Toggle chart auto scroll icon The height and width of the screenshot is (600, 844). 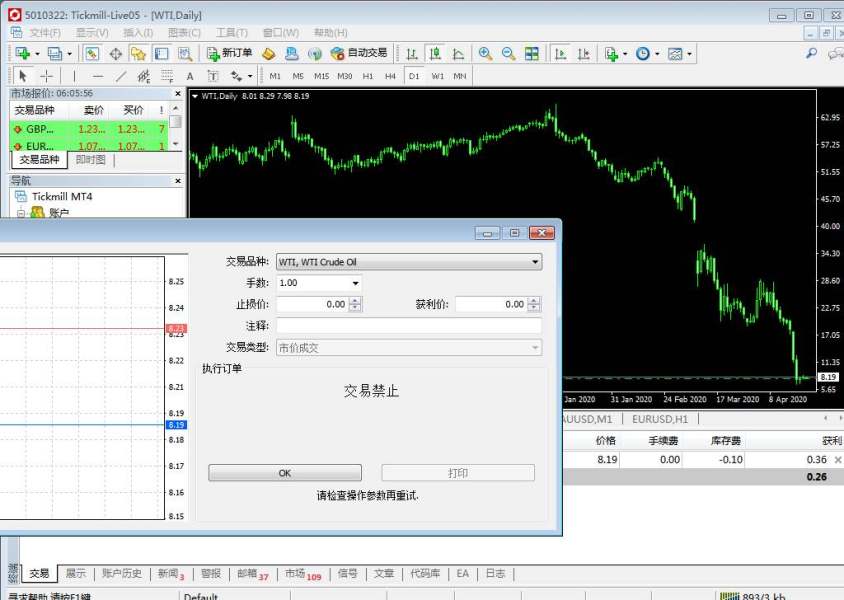[560, 53]
